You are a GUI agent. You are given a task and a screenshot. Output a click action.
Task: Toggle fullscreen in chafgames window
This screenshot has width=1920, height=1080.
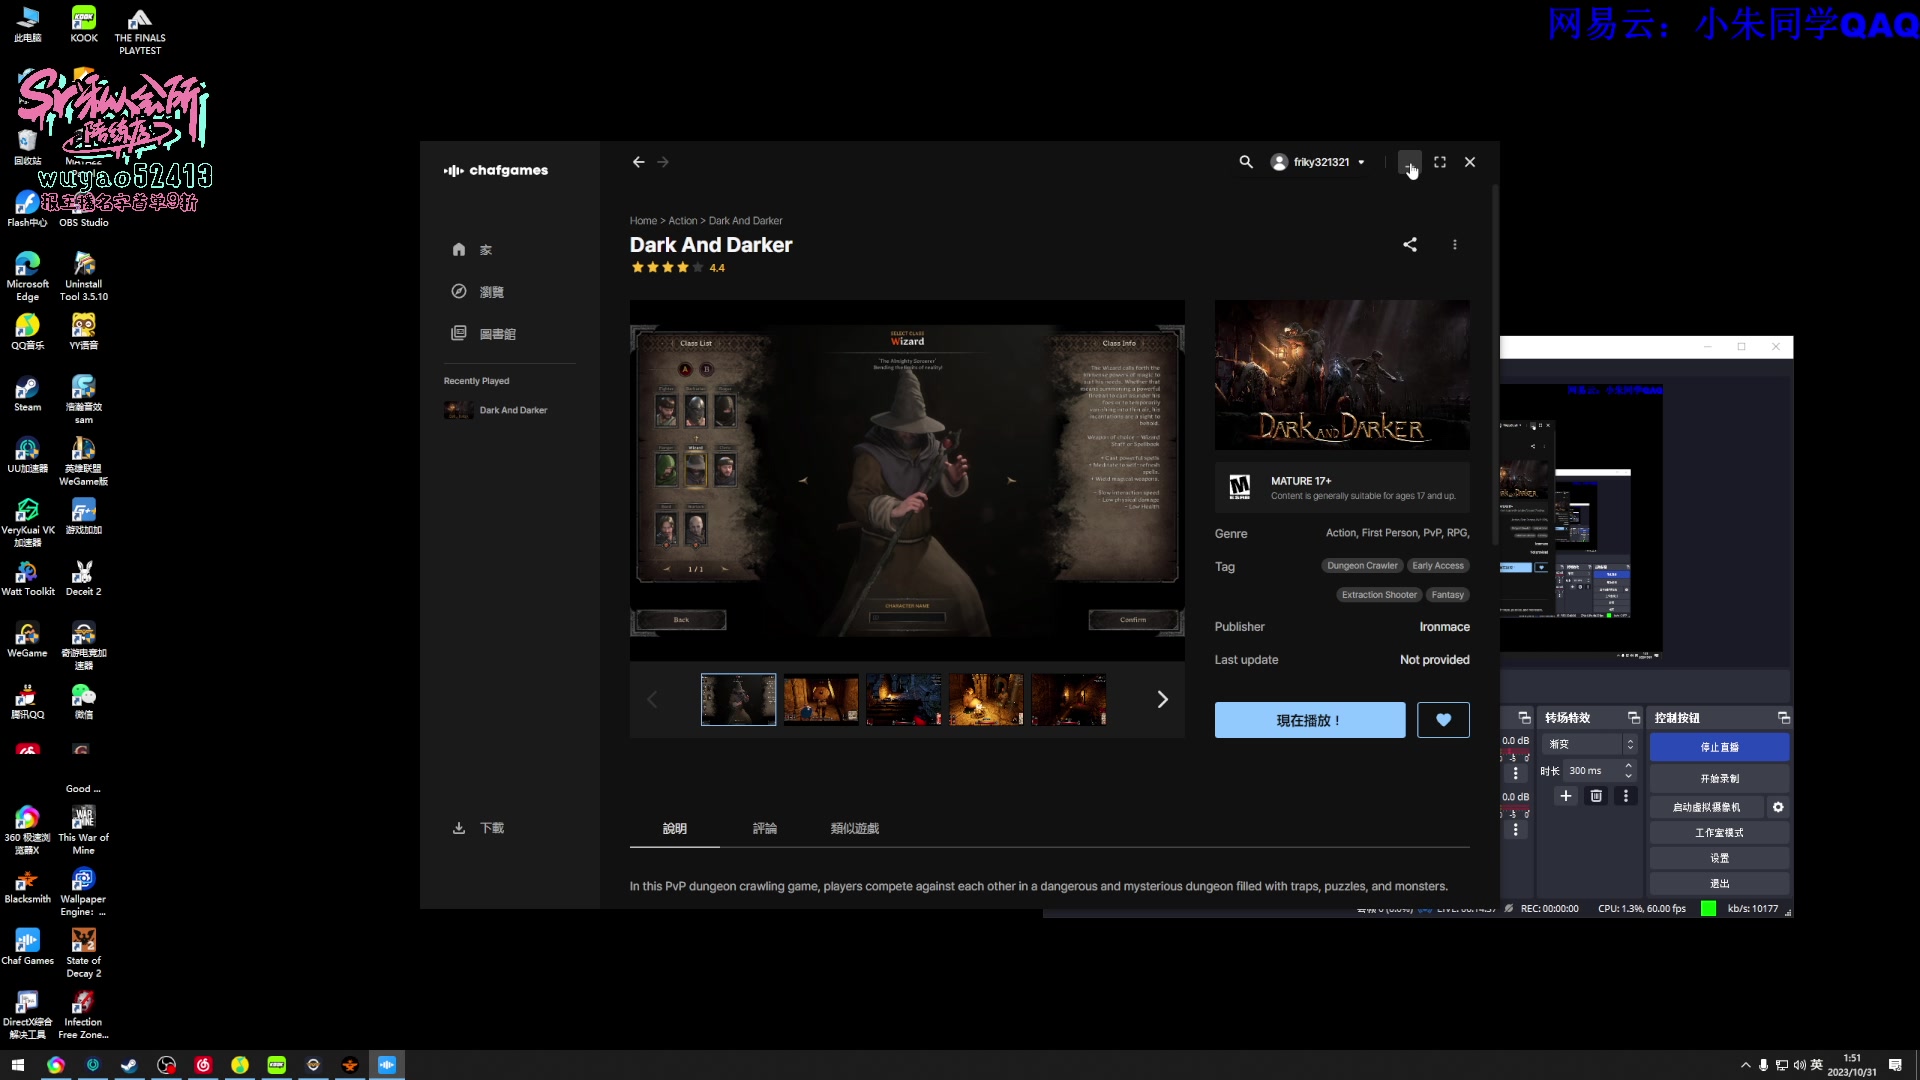tap(1440, 162)
